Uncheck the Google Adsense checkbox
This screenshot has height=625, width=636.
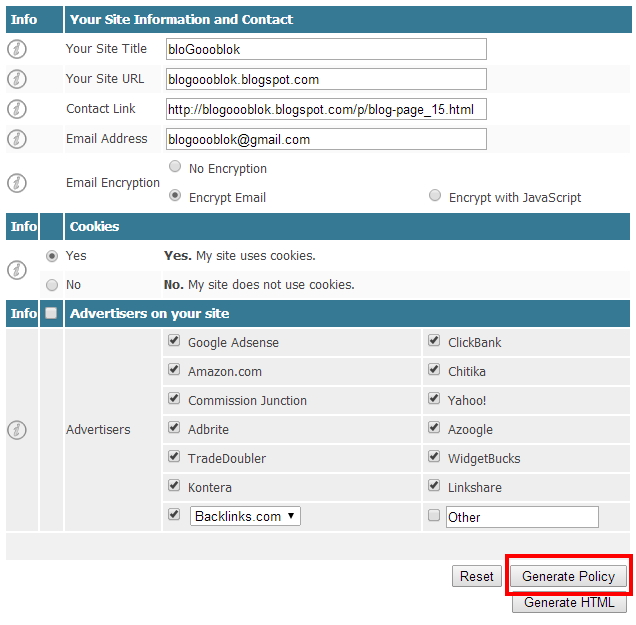coord(174,340)
